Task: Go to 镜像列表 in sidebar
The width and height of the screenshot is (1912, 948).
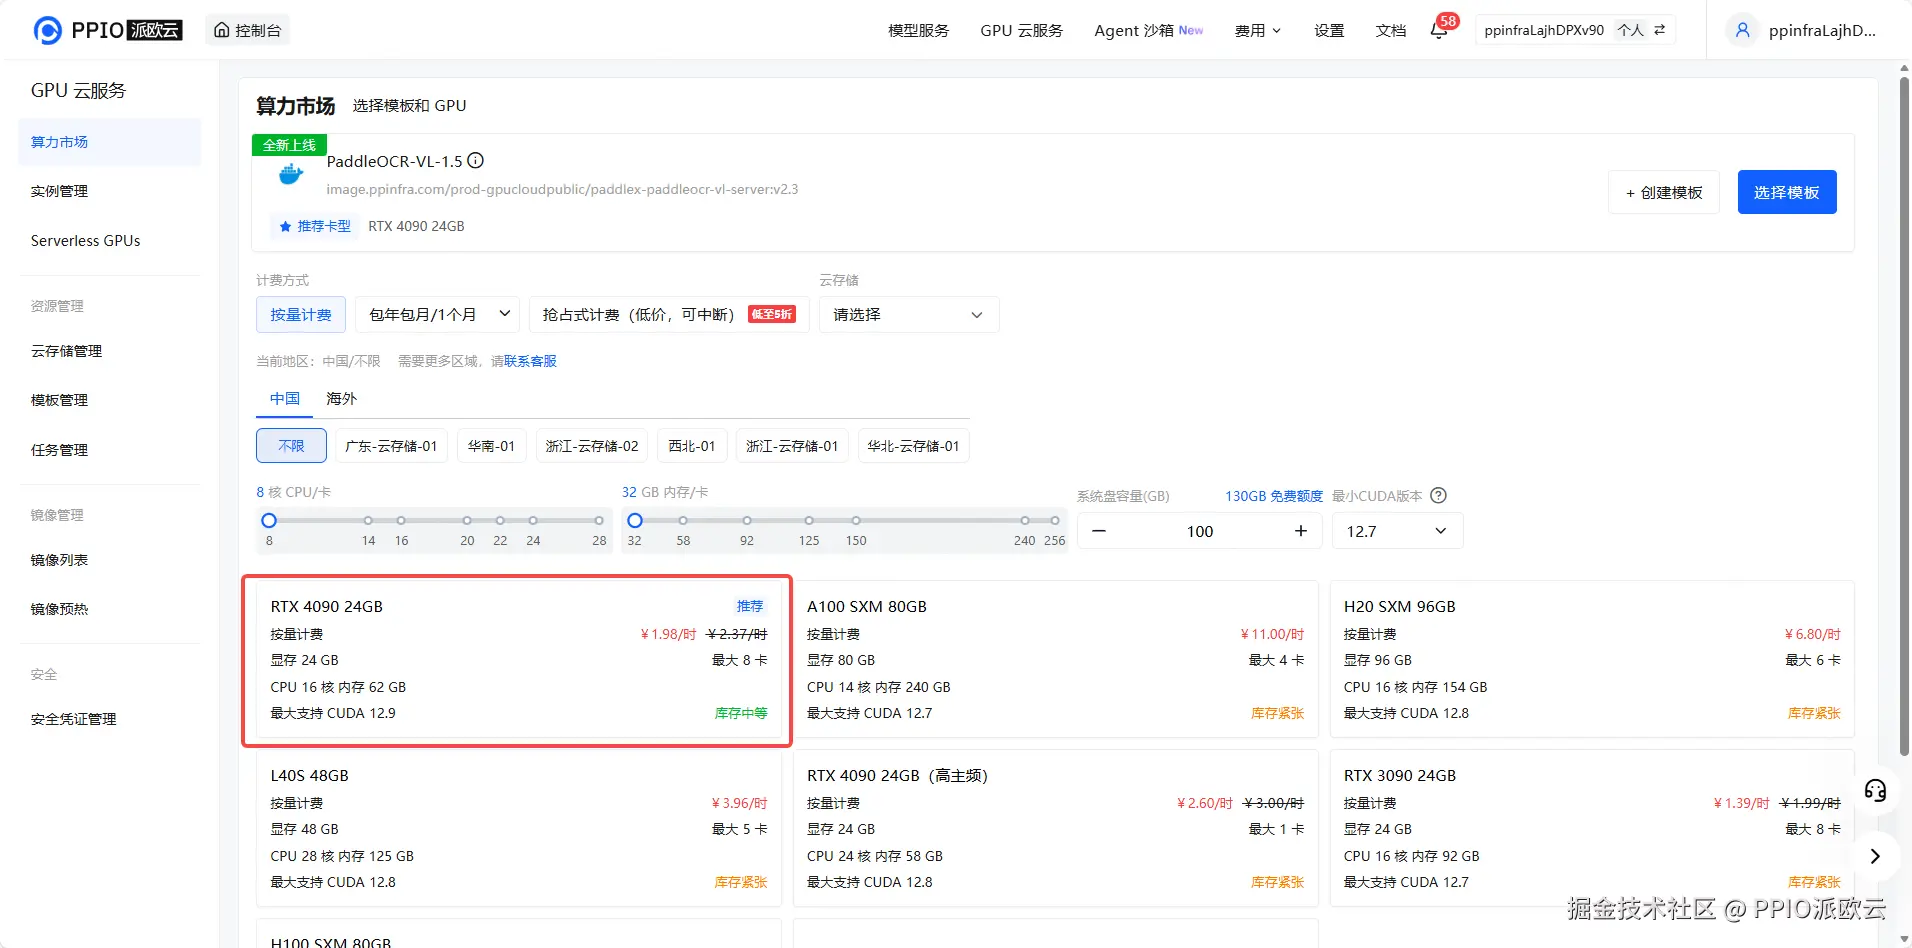Action: coord(110,560)
